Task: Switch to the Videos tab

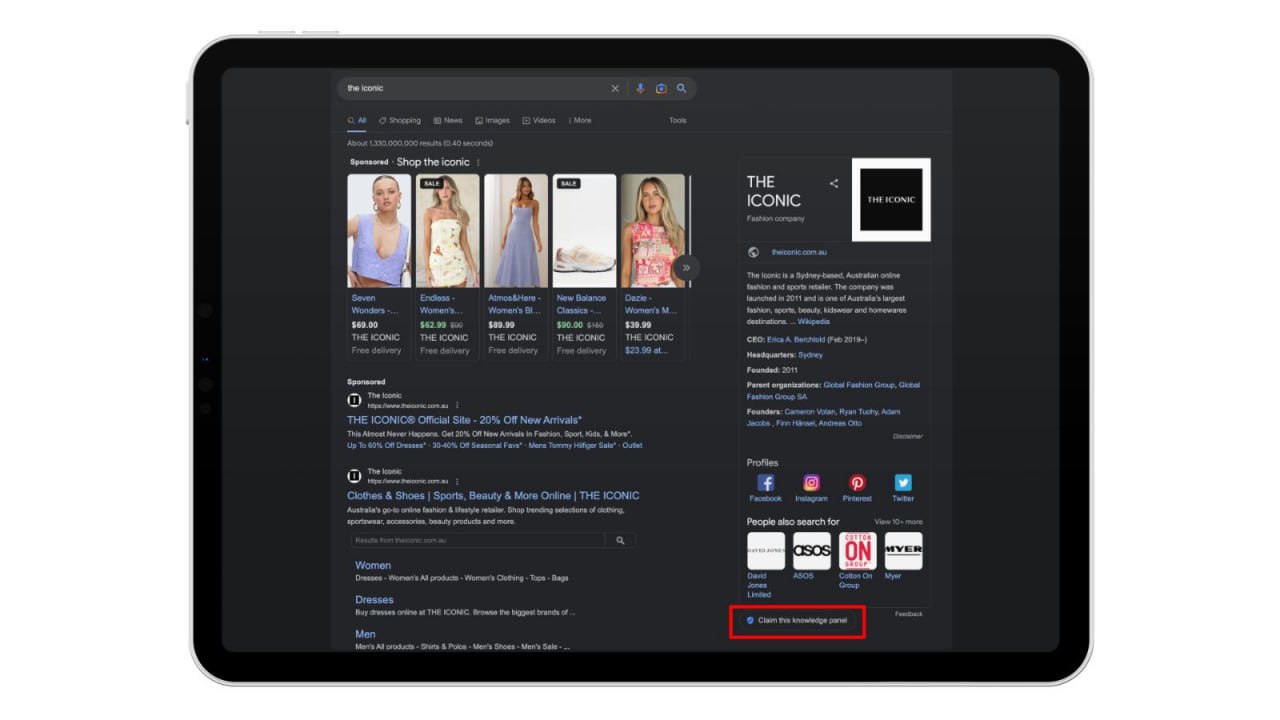Action: pyautogui.click(x=539, y=121)
